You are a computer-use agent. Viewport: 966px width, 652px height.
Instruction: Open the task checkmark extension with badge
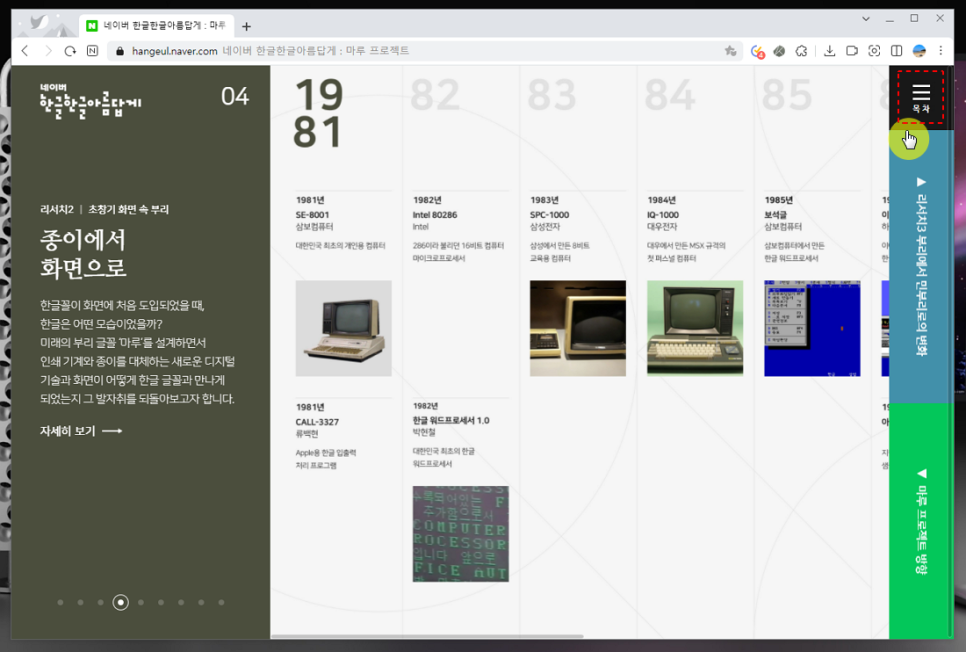(758, 51)
